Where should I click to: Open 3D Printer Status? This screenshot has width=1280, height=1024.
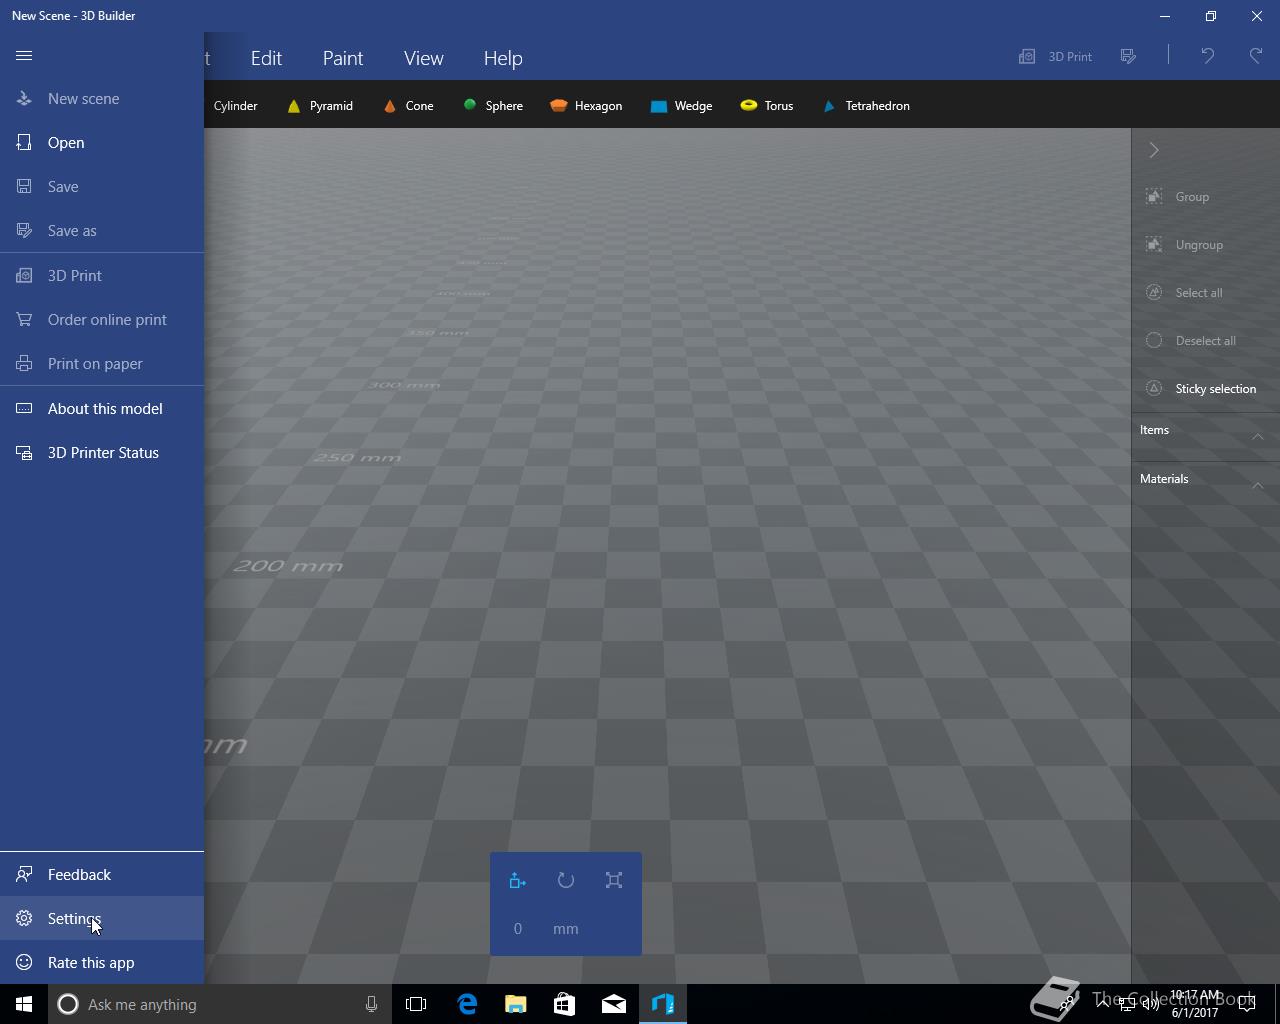coord(102,452)
